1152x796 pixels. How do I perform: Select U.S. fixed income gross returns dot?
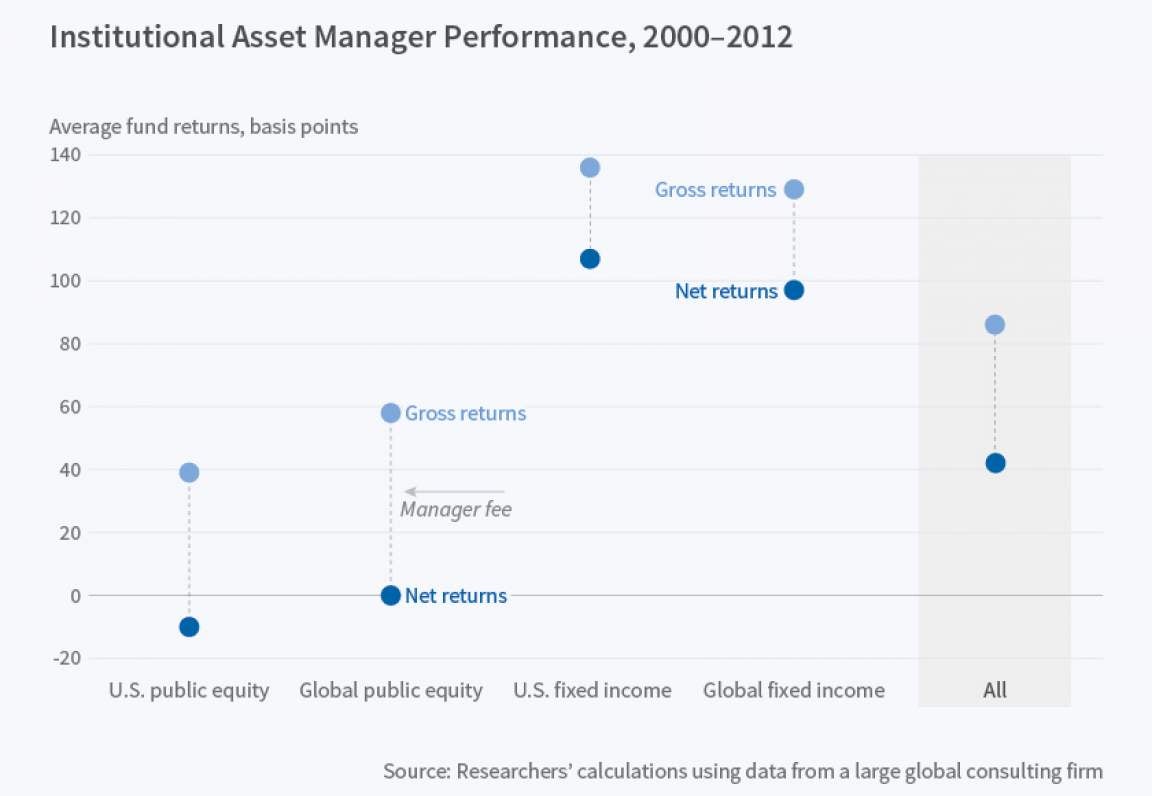pyautogui.click(x=590, y=167)
